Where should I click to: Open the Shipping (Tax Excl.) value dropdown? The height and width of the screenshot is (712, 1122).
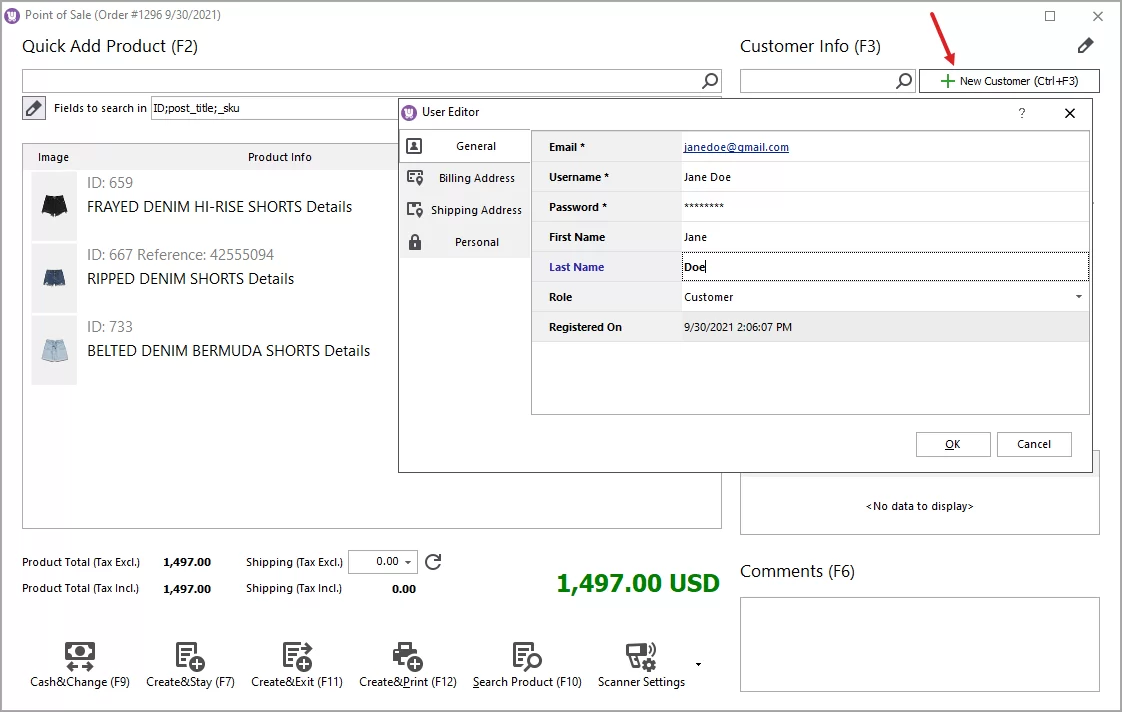410,562
